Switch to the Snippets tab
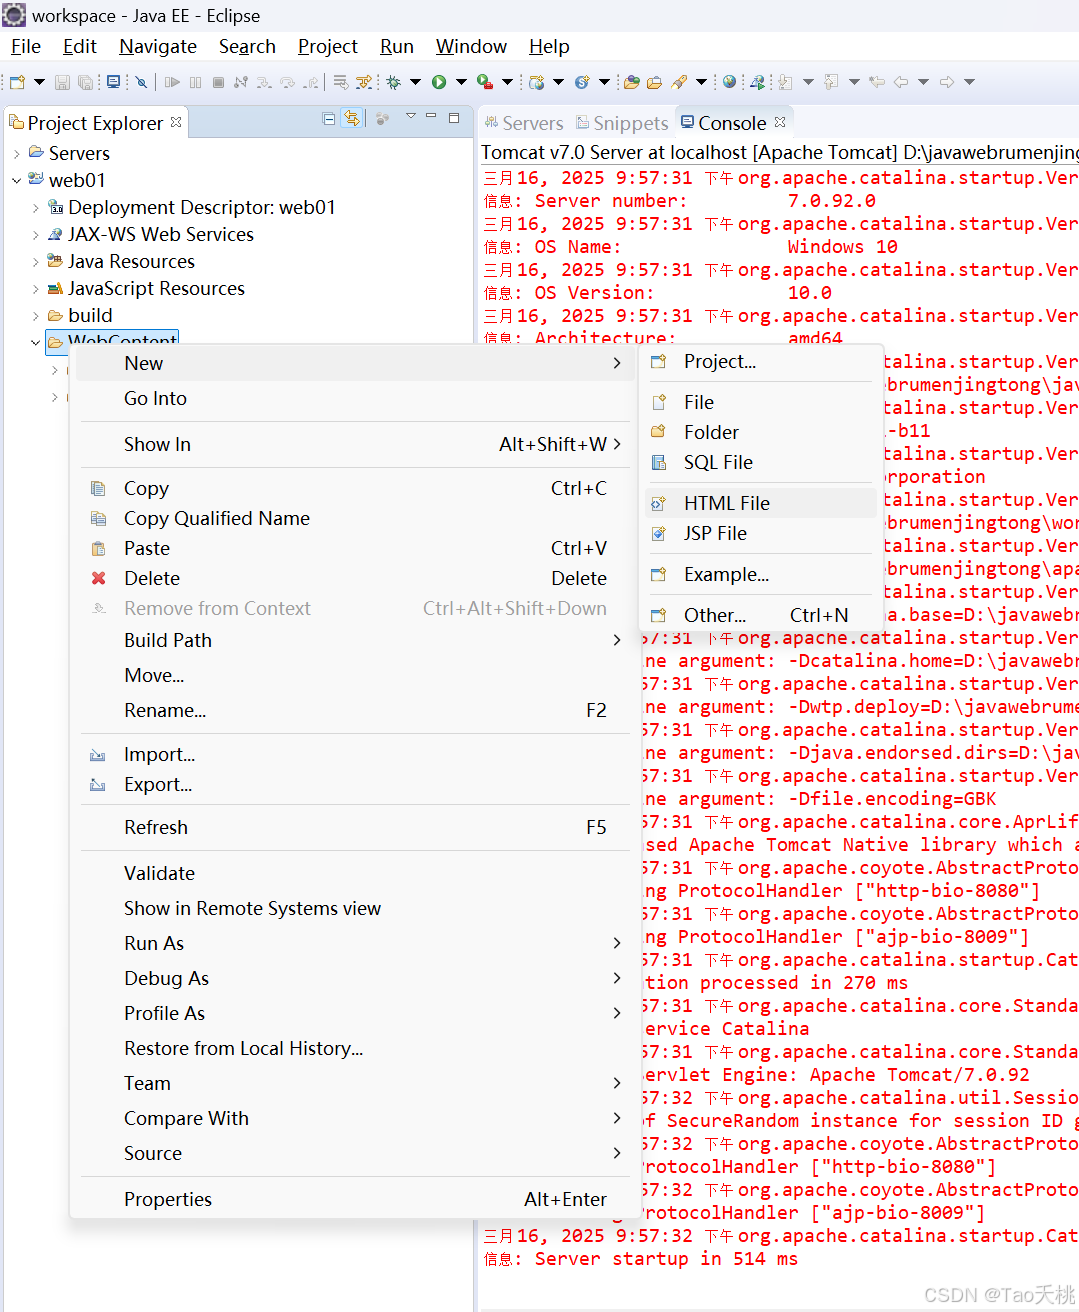 [621, 123]
